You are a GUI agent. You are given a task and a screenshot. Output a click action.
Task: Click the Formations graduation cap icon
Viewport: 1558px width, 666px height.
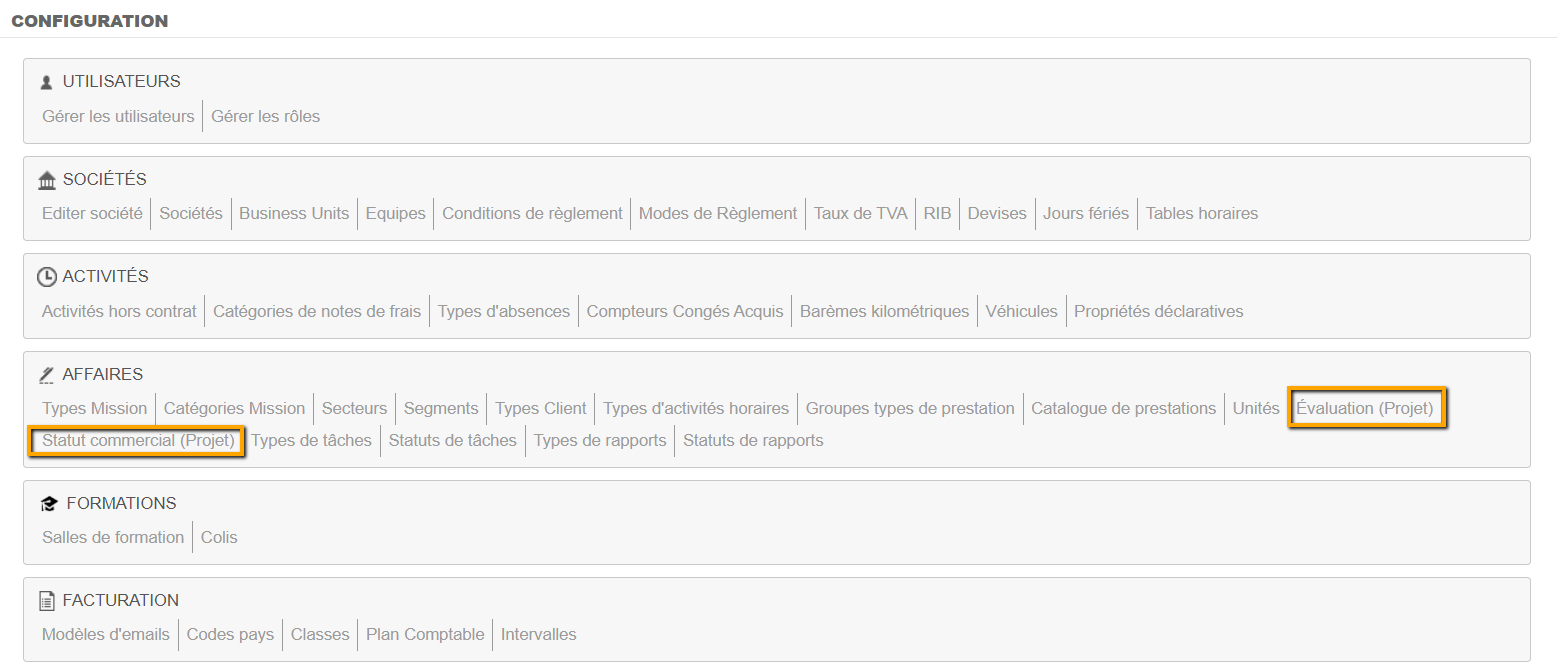coord(49,504)
